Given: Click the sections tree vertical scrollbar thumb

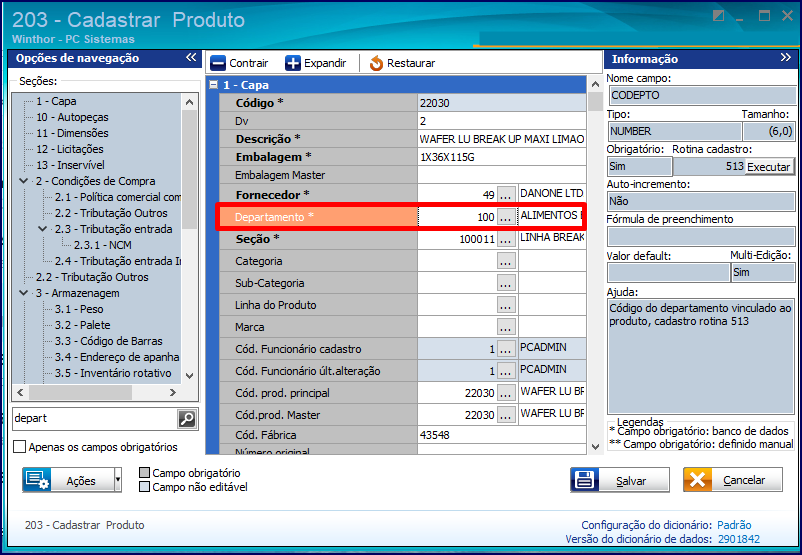Looking at the screenshot, I should click(x=189, y=169).
